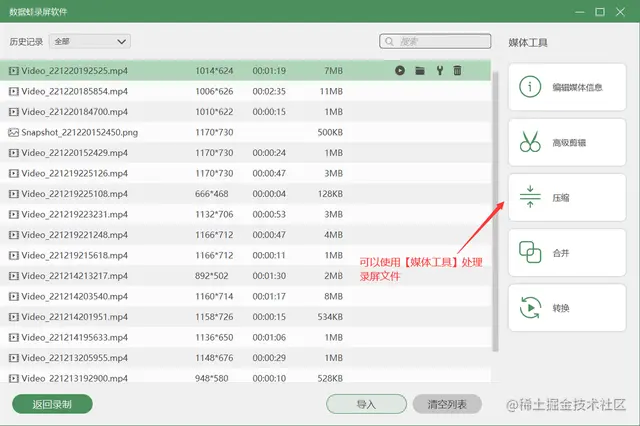Click the file list vertical scrollbar
640x426 pixels.
click(x=496, y=211)
